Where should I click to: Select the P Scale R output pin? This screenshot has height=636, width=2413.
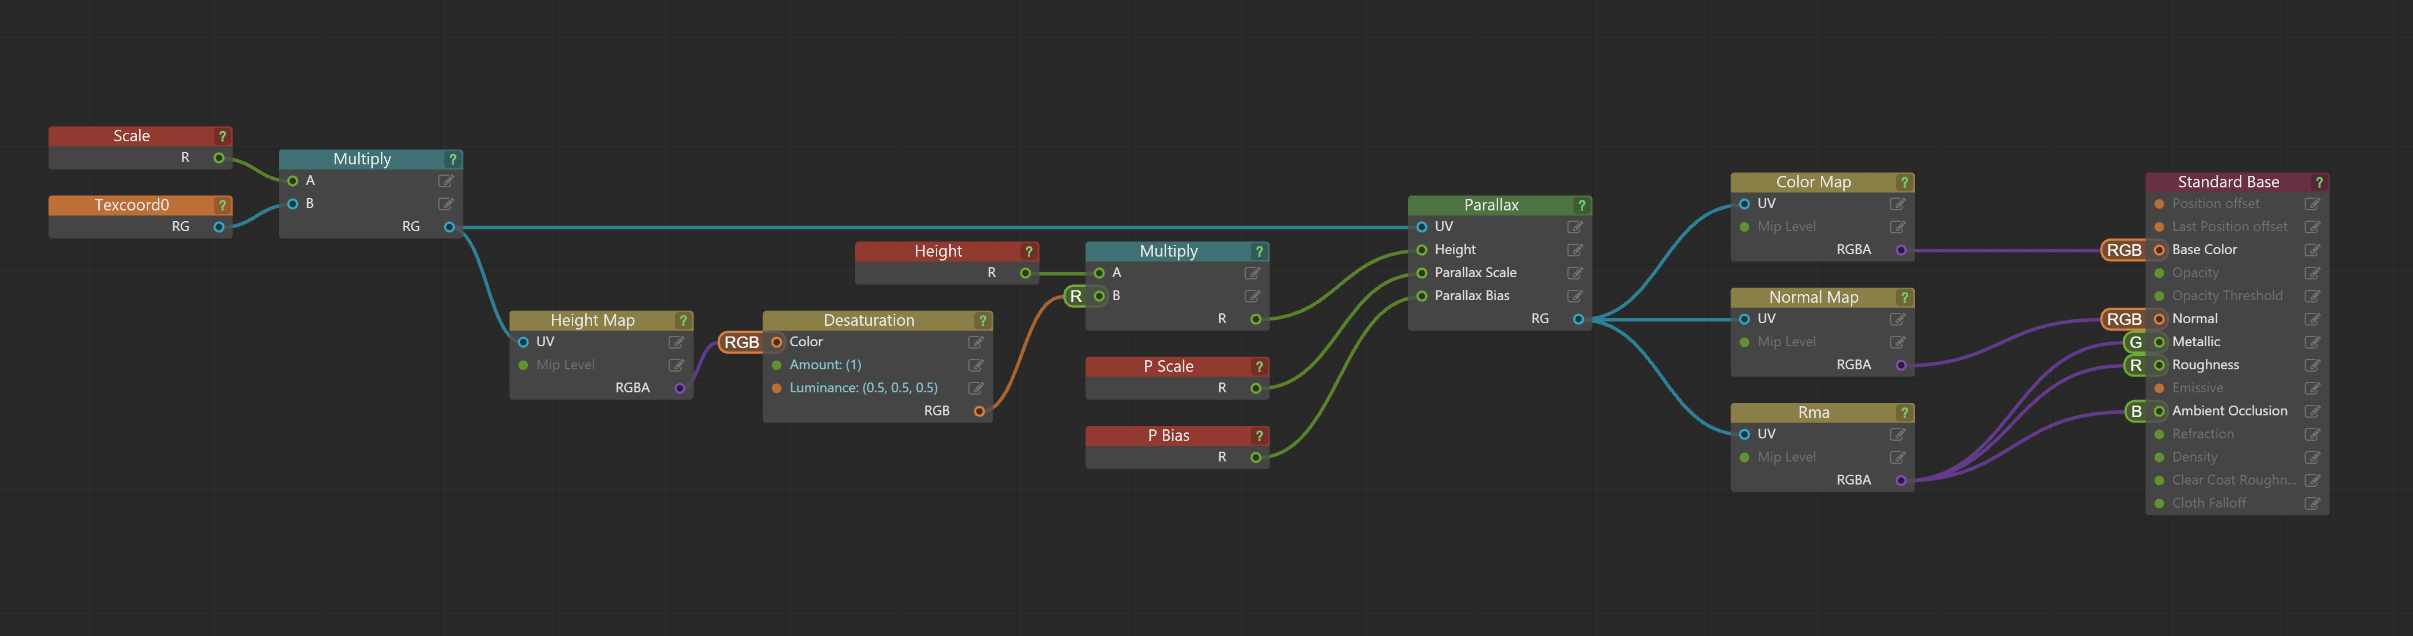click(x=1255, y=388)
